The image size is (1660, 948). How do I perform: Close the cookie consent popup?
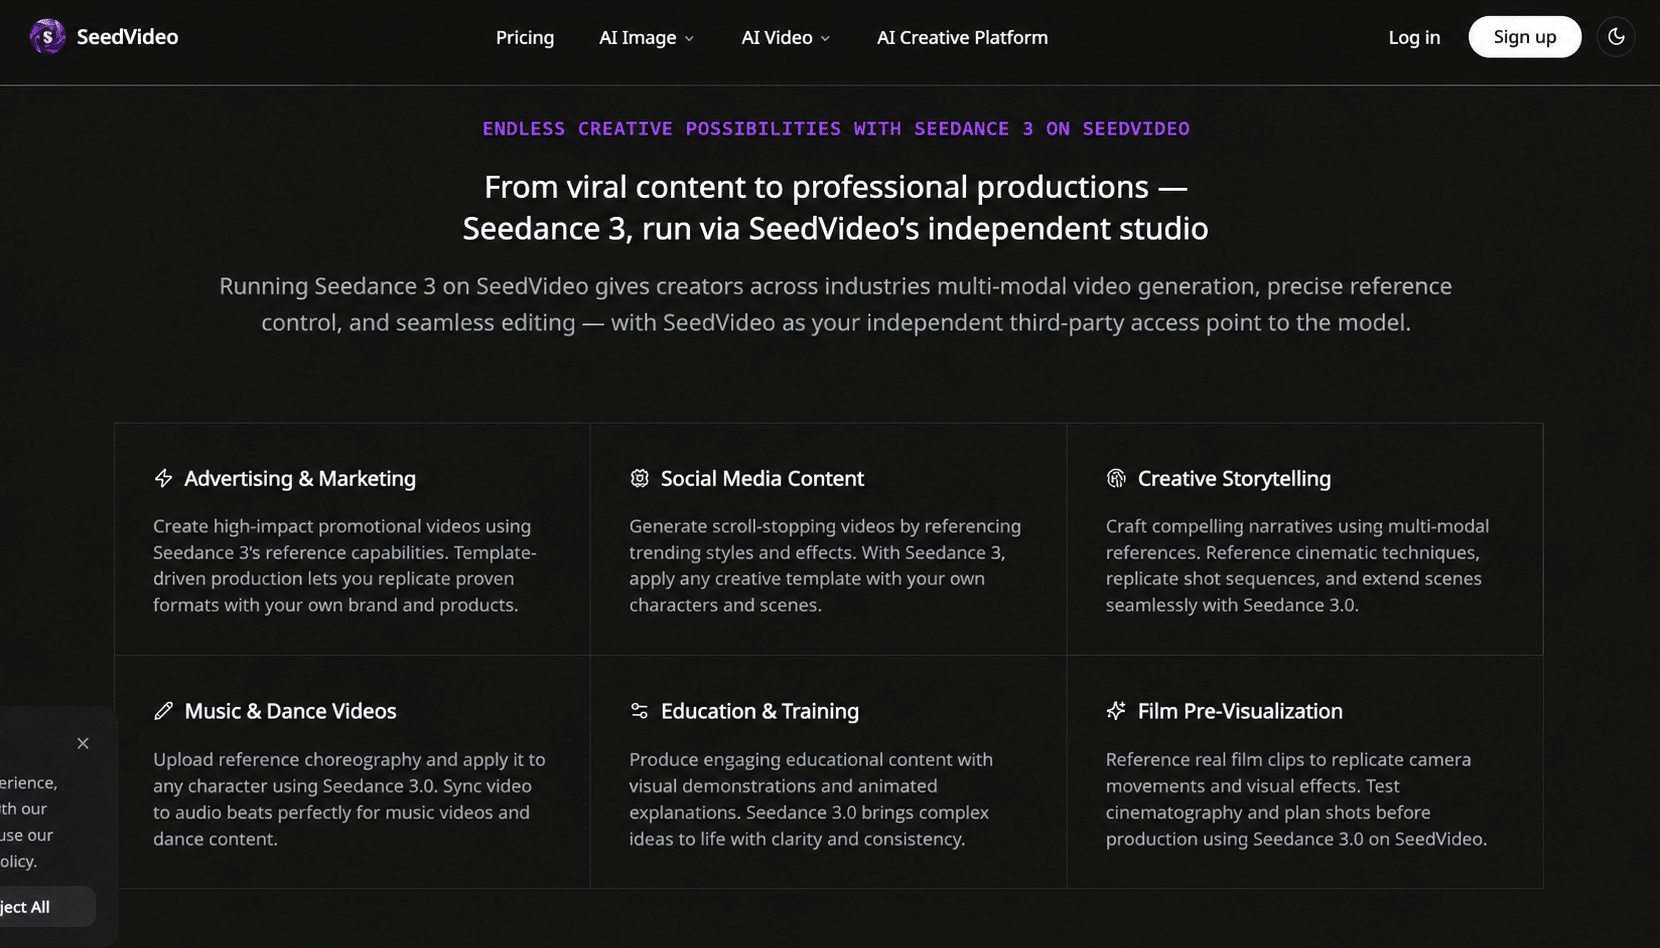pyautogui.click(x=83, y=743)
